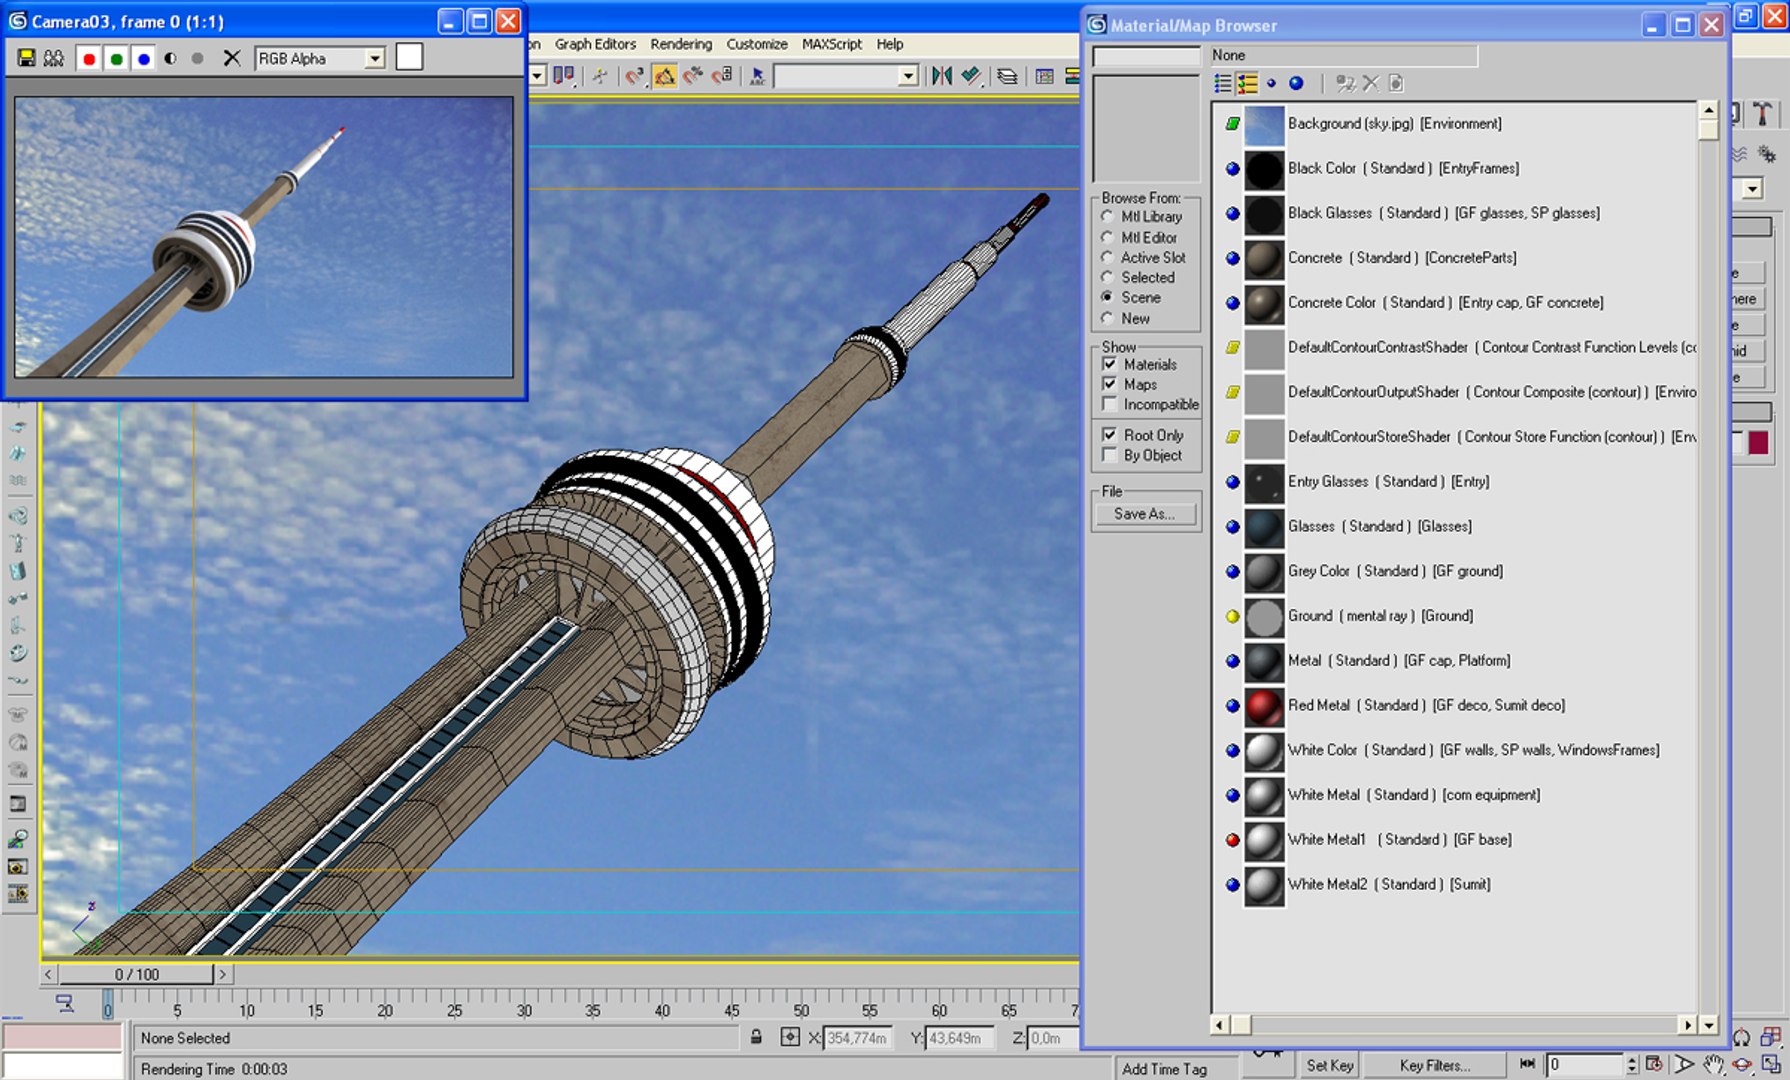Switch browser to View List mode
Screen dimensions: 1790x1080
point(1222,83)
